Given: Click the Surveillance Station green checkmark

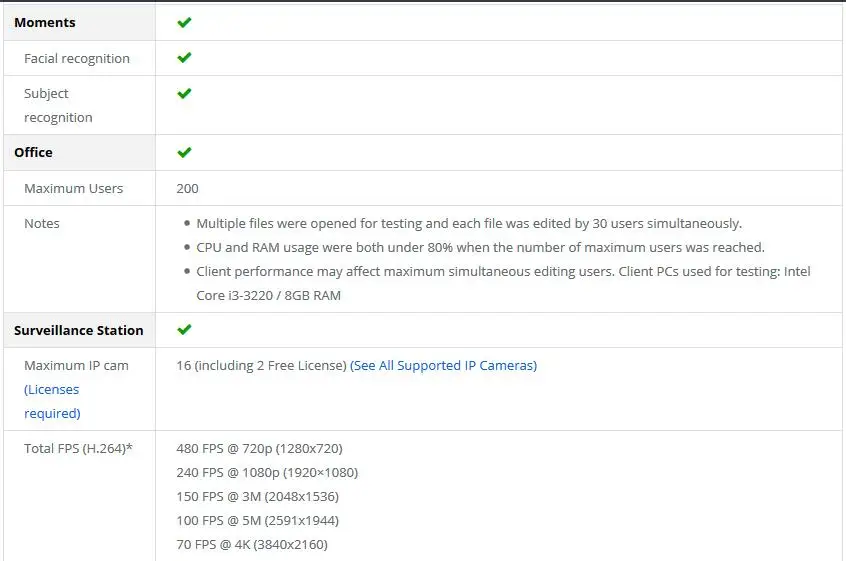Looking at the screenshot, I should point(184,329).
